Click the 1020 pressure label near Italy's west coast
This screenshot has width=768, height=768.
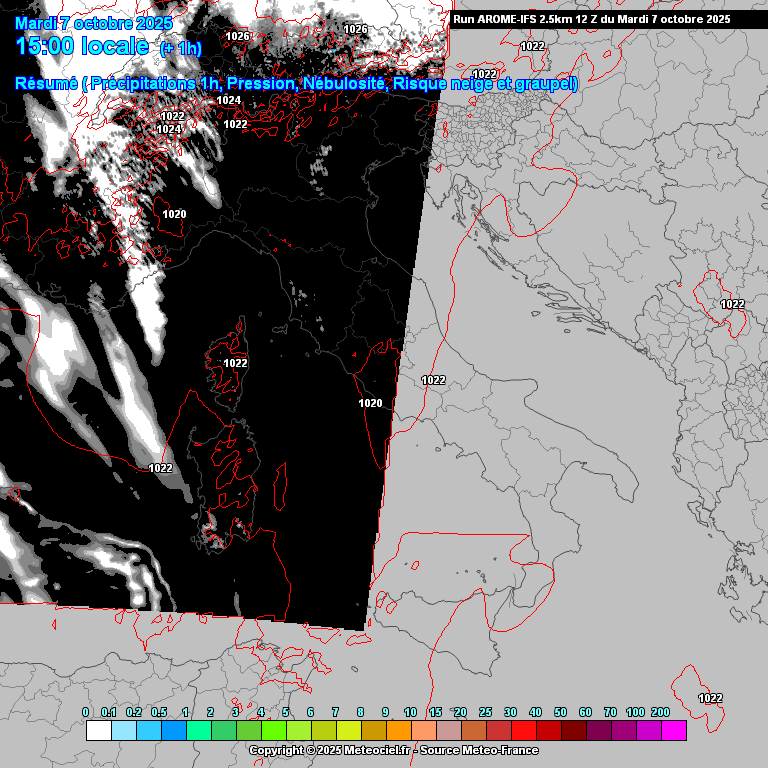click(370, 403)
